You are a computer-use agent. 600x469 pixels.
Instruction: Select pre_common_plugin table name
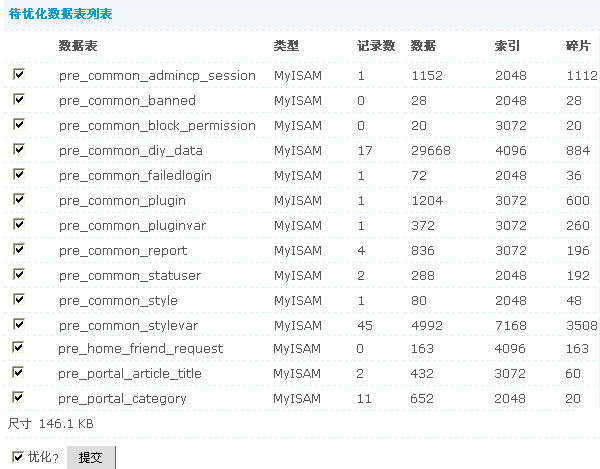coord(122,201)
